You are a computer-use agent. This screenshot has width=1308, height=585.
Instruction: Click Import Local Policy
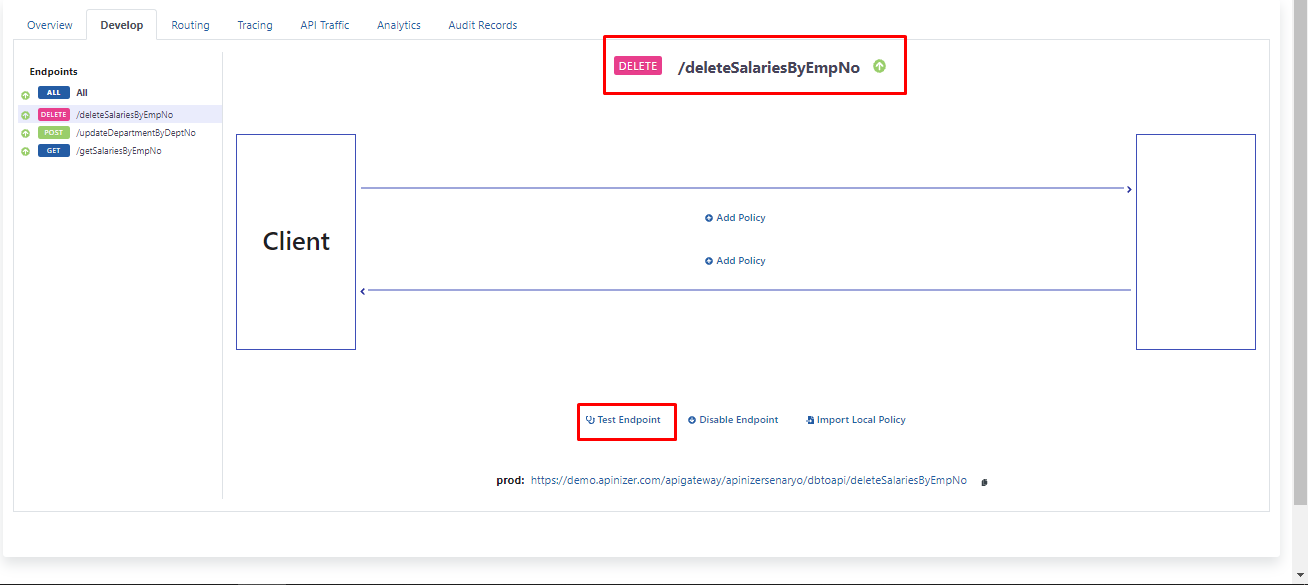click(856, 420)
